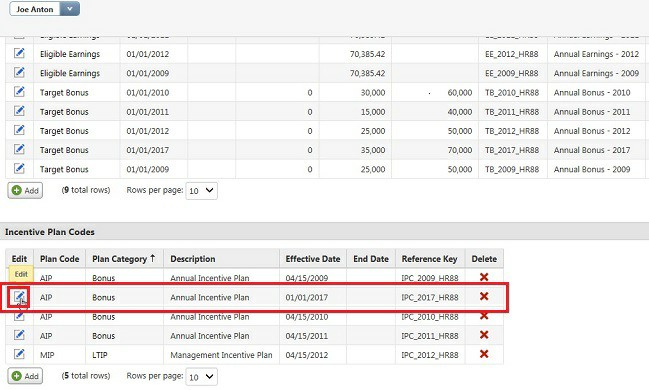Screen dimensions: 649x390
Task: Sort by End Date column header
Action: point(371,259)
